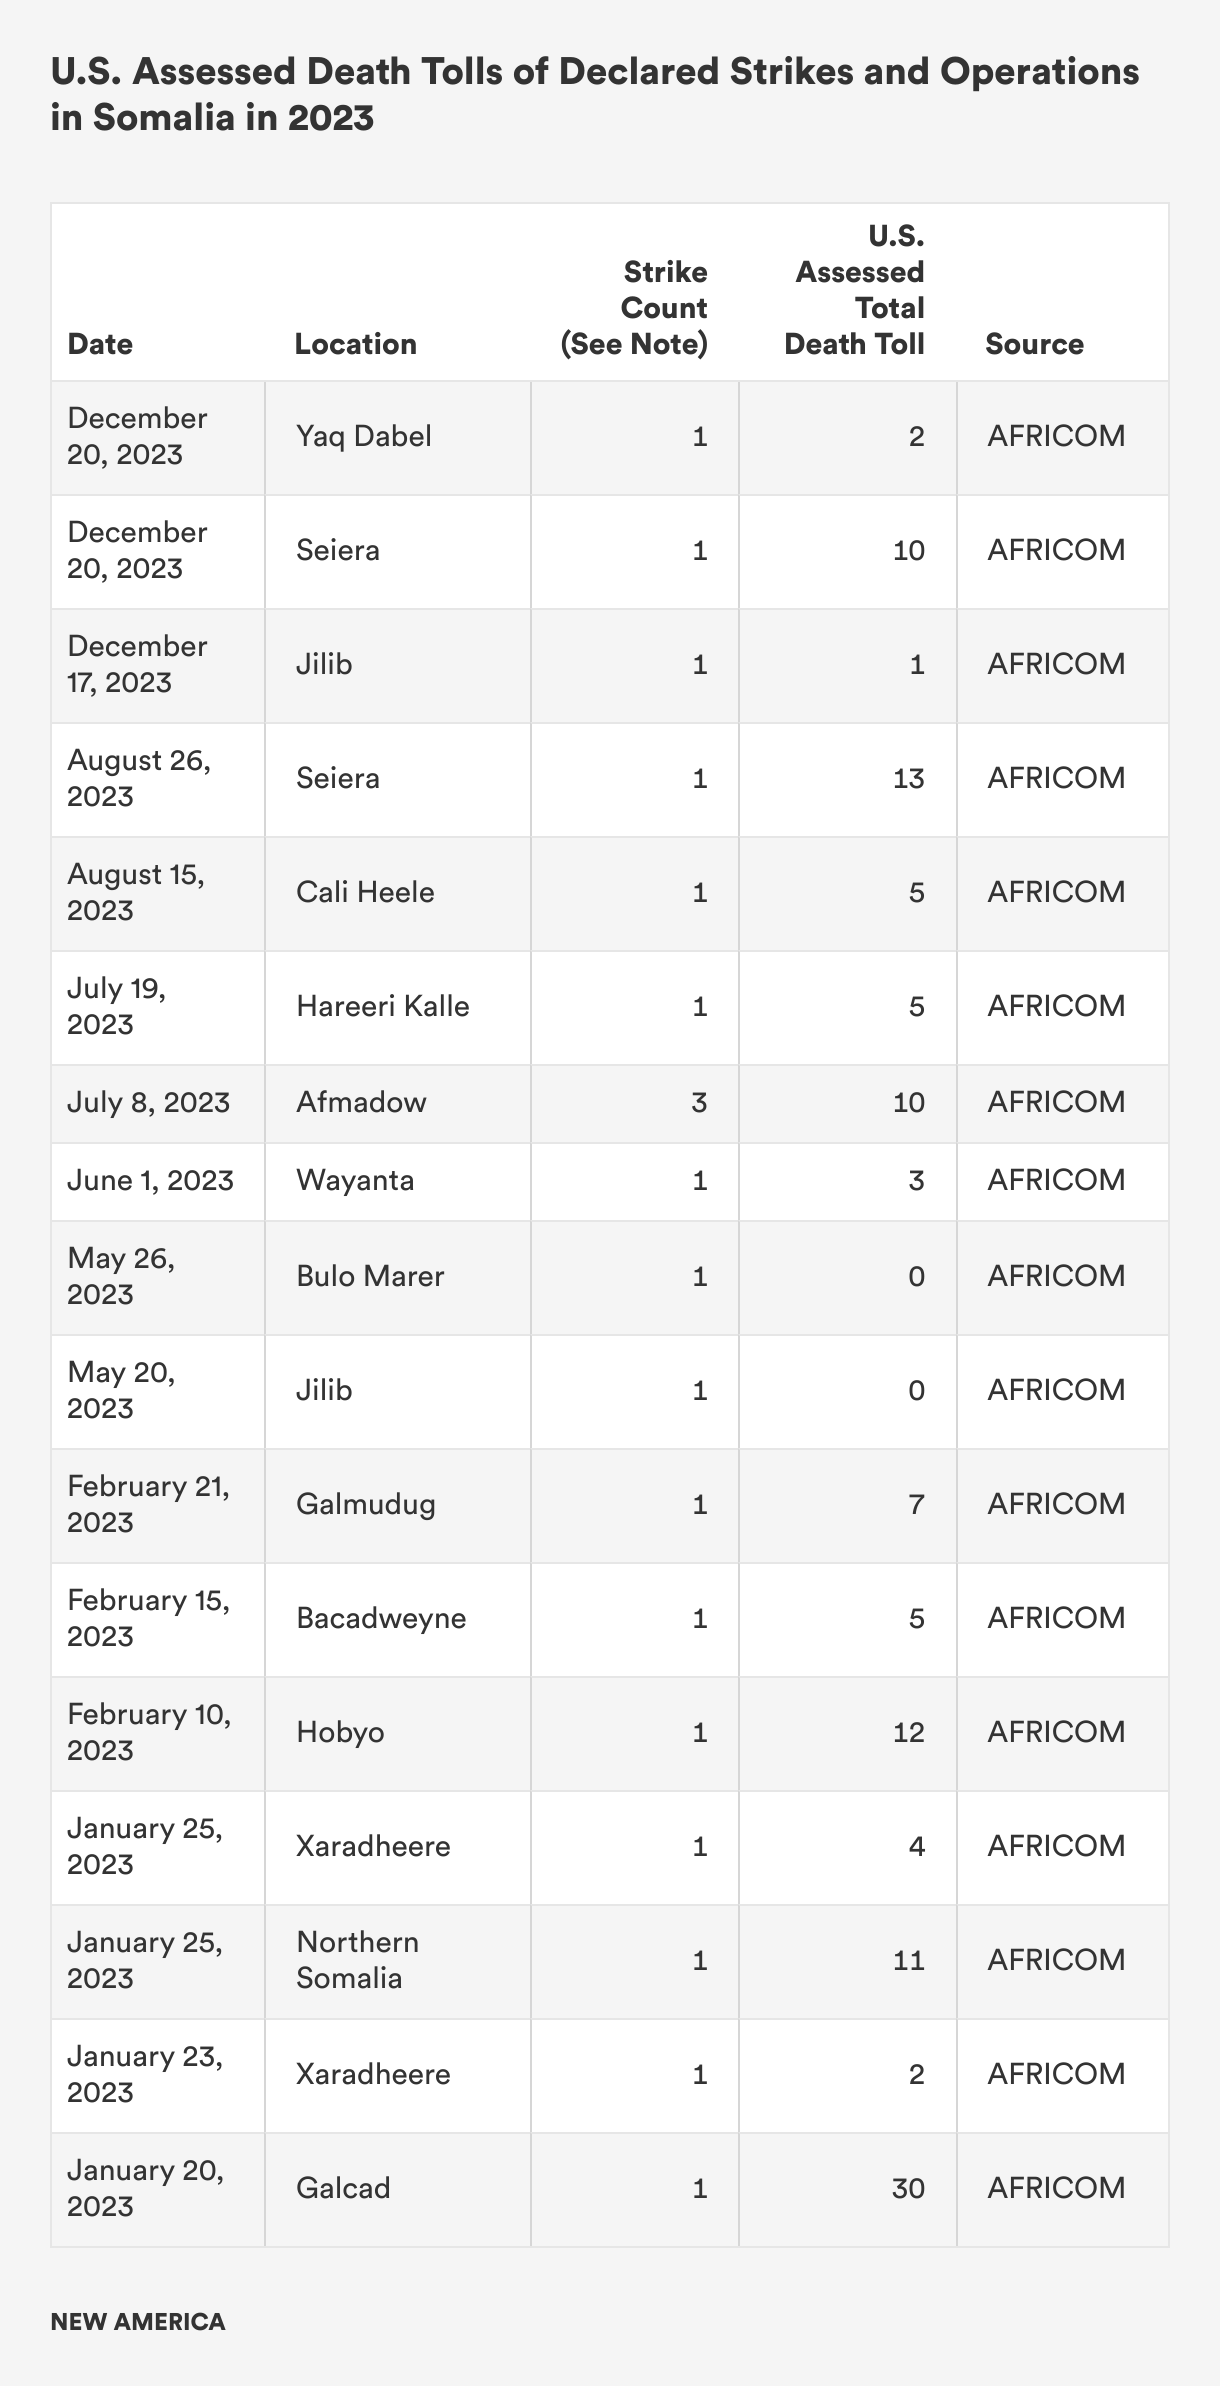Select the Cali Heele location cell
Image resolution: width=1220 pixels, height=2386 pixels.
pos(365,892)
